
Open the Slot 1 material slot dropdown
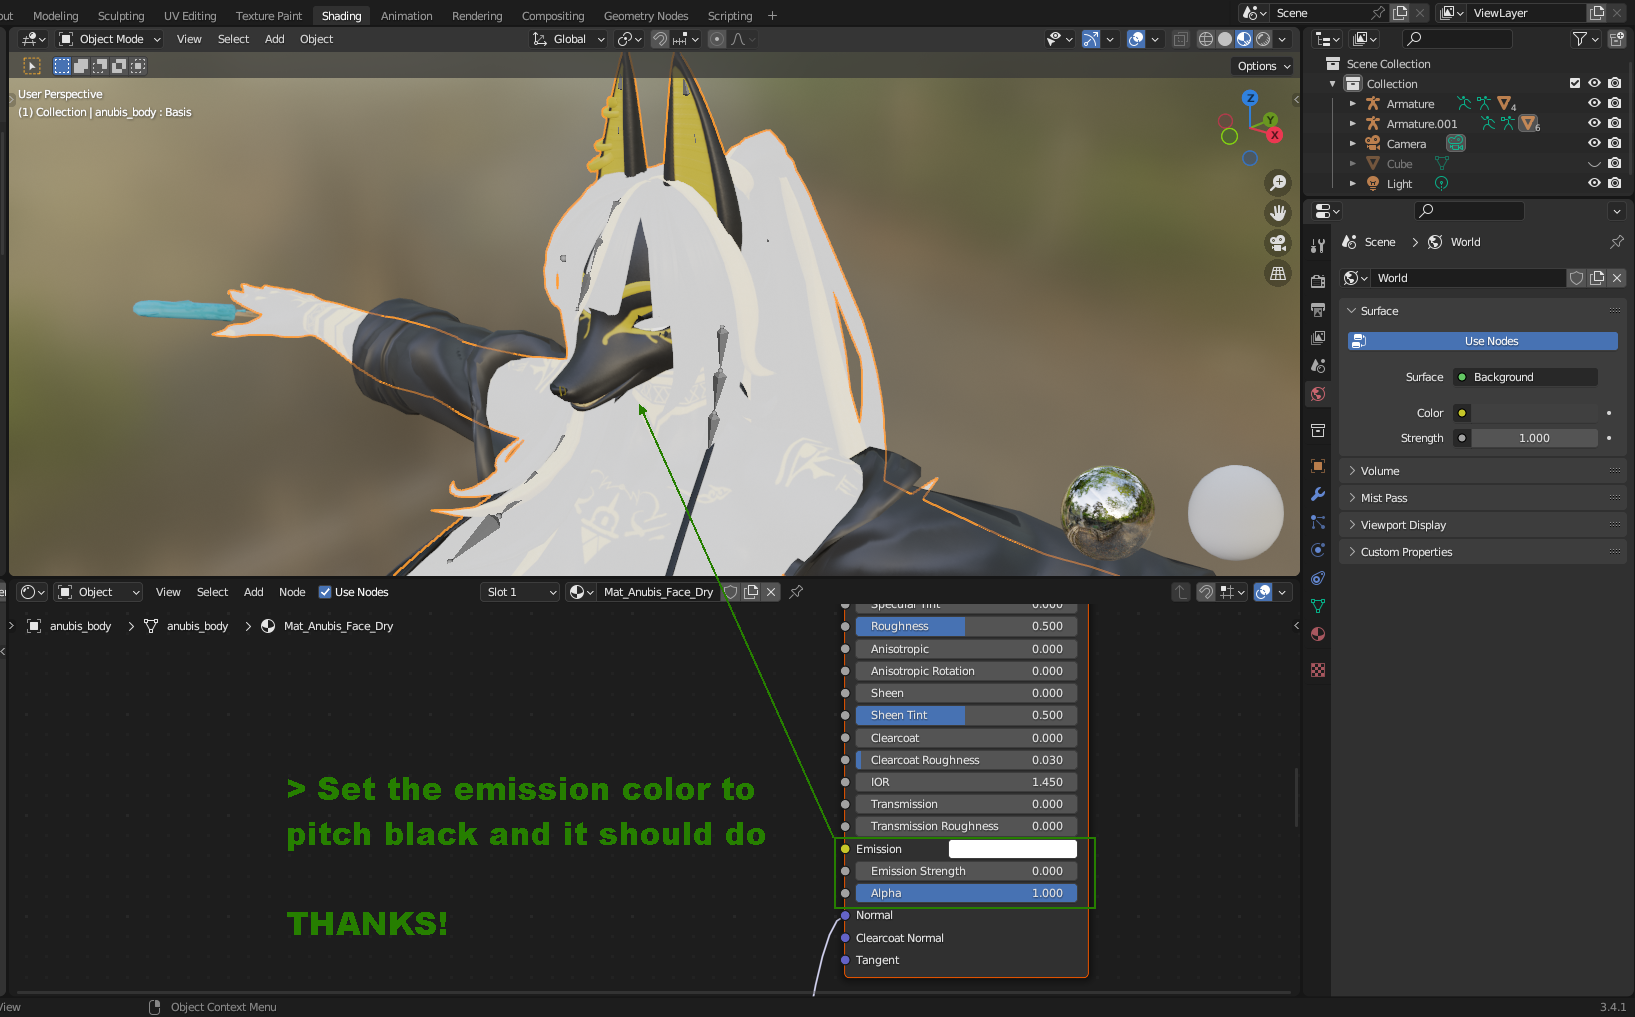click(520, 592)
